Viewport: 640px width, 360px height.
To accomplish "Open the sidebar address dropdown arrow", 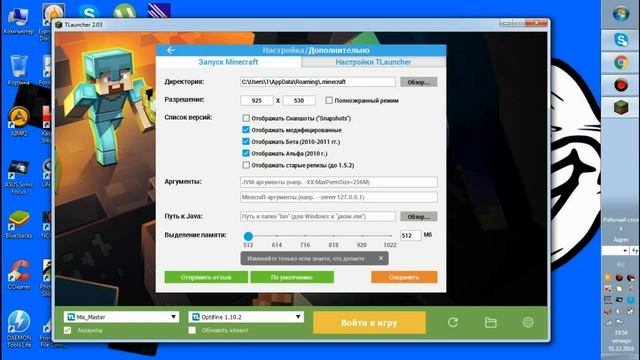I will [x=625, y=250].
